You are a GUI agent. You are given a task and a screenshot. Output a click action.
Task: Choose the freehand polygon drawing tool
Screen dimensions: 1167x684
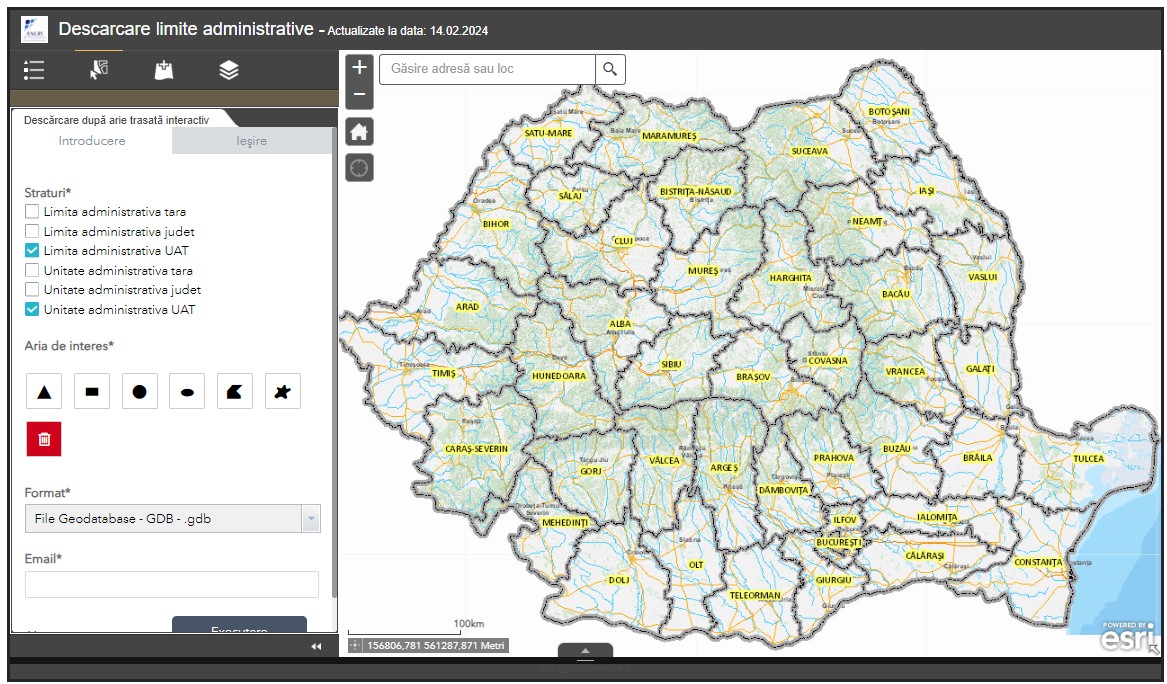tap(283, 392)
